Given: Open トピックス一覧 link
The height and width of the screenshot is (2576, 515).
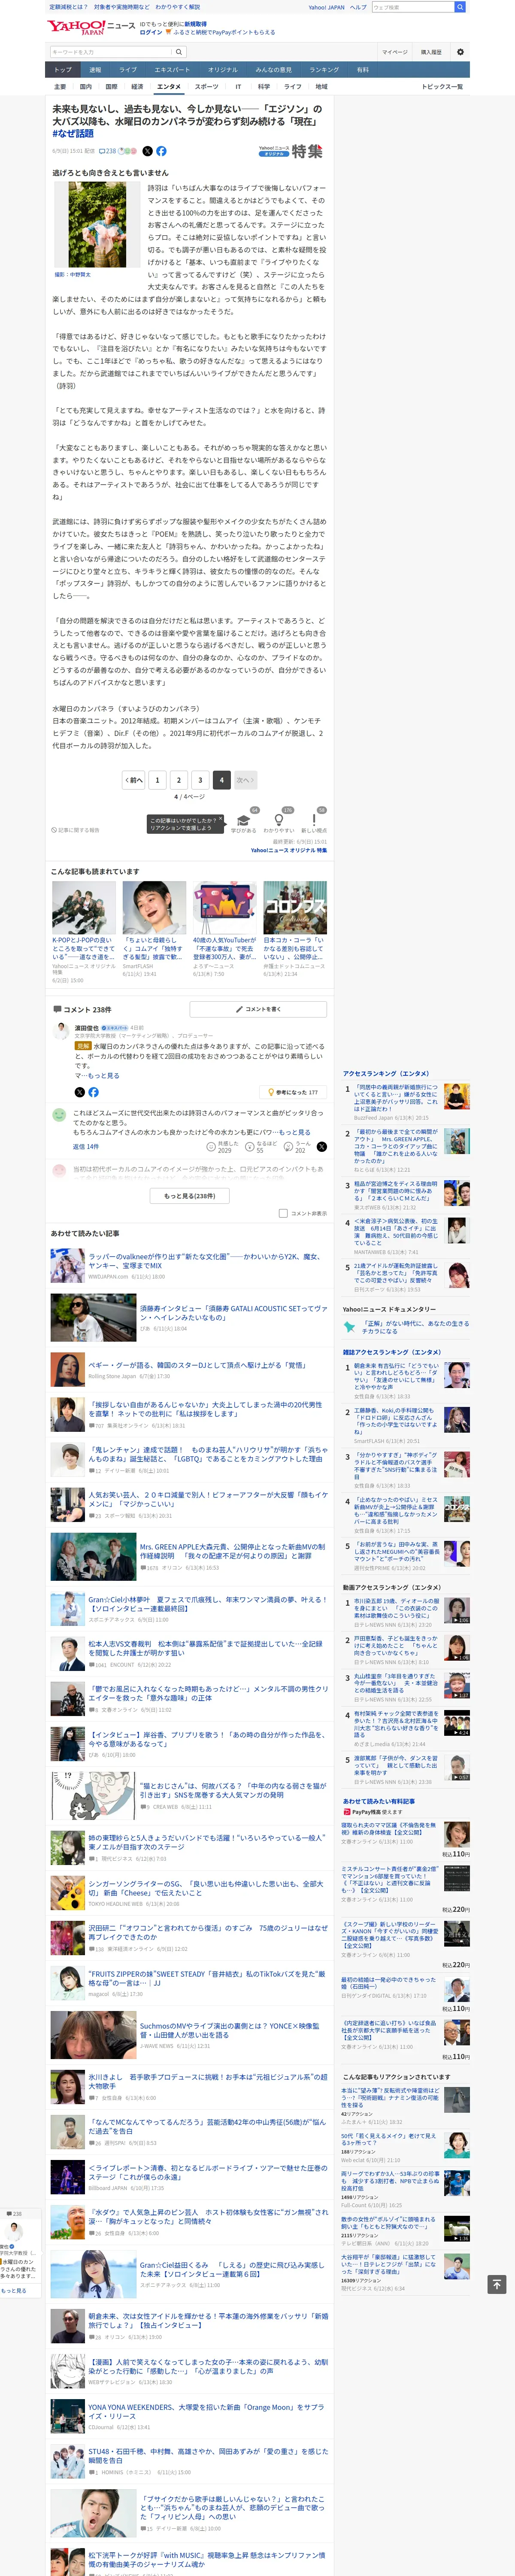Looking at the screenshot, I should pyautogui.click(x=442, y=87).
